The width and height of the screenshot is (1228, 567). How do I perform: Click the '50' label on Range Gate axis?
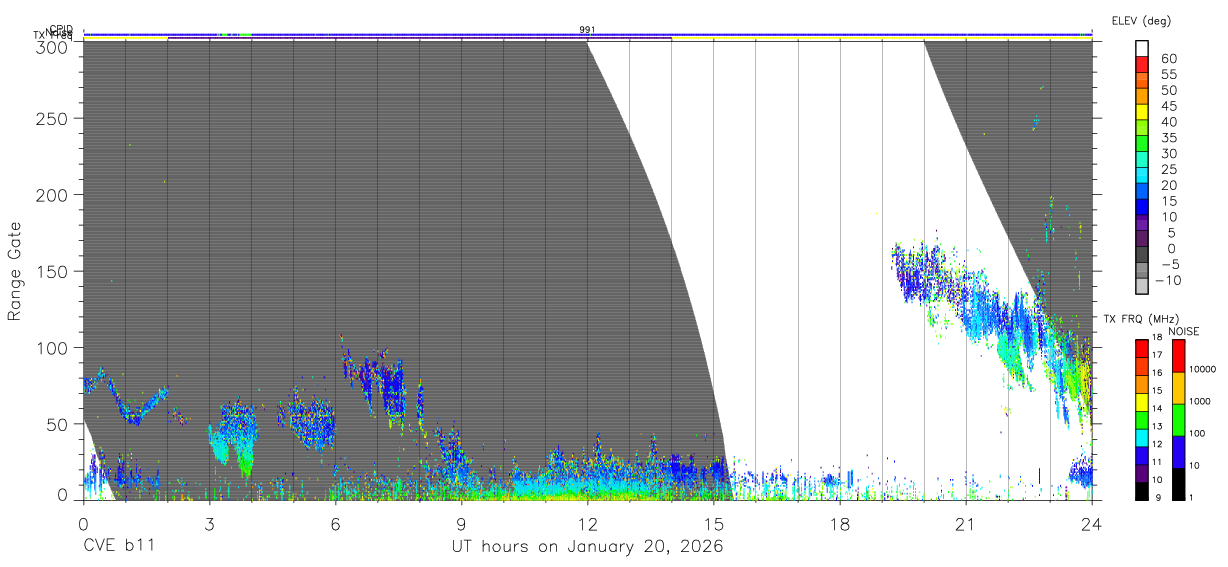tap(58, 424)
